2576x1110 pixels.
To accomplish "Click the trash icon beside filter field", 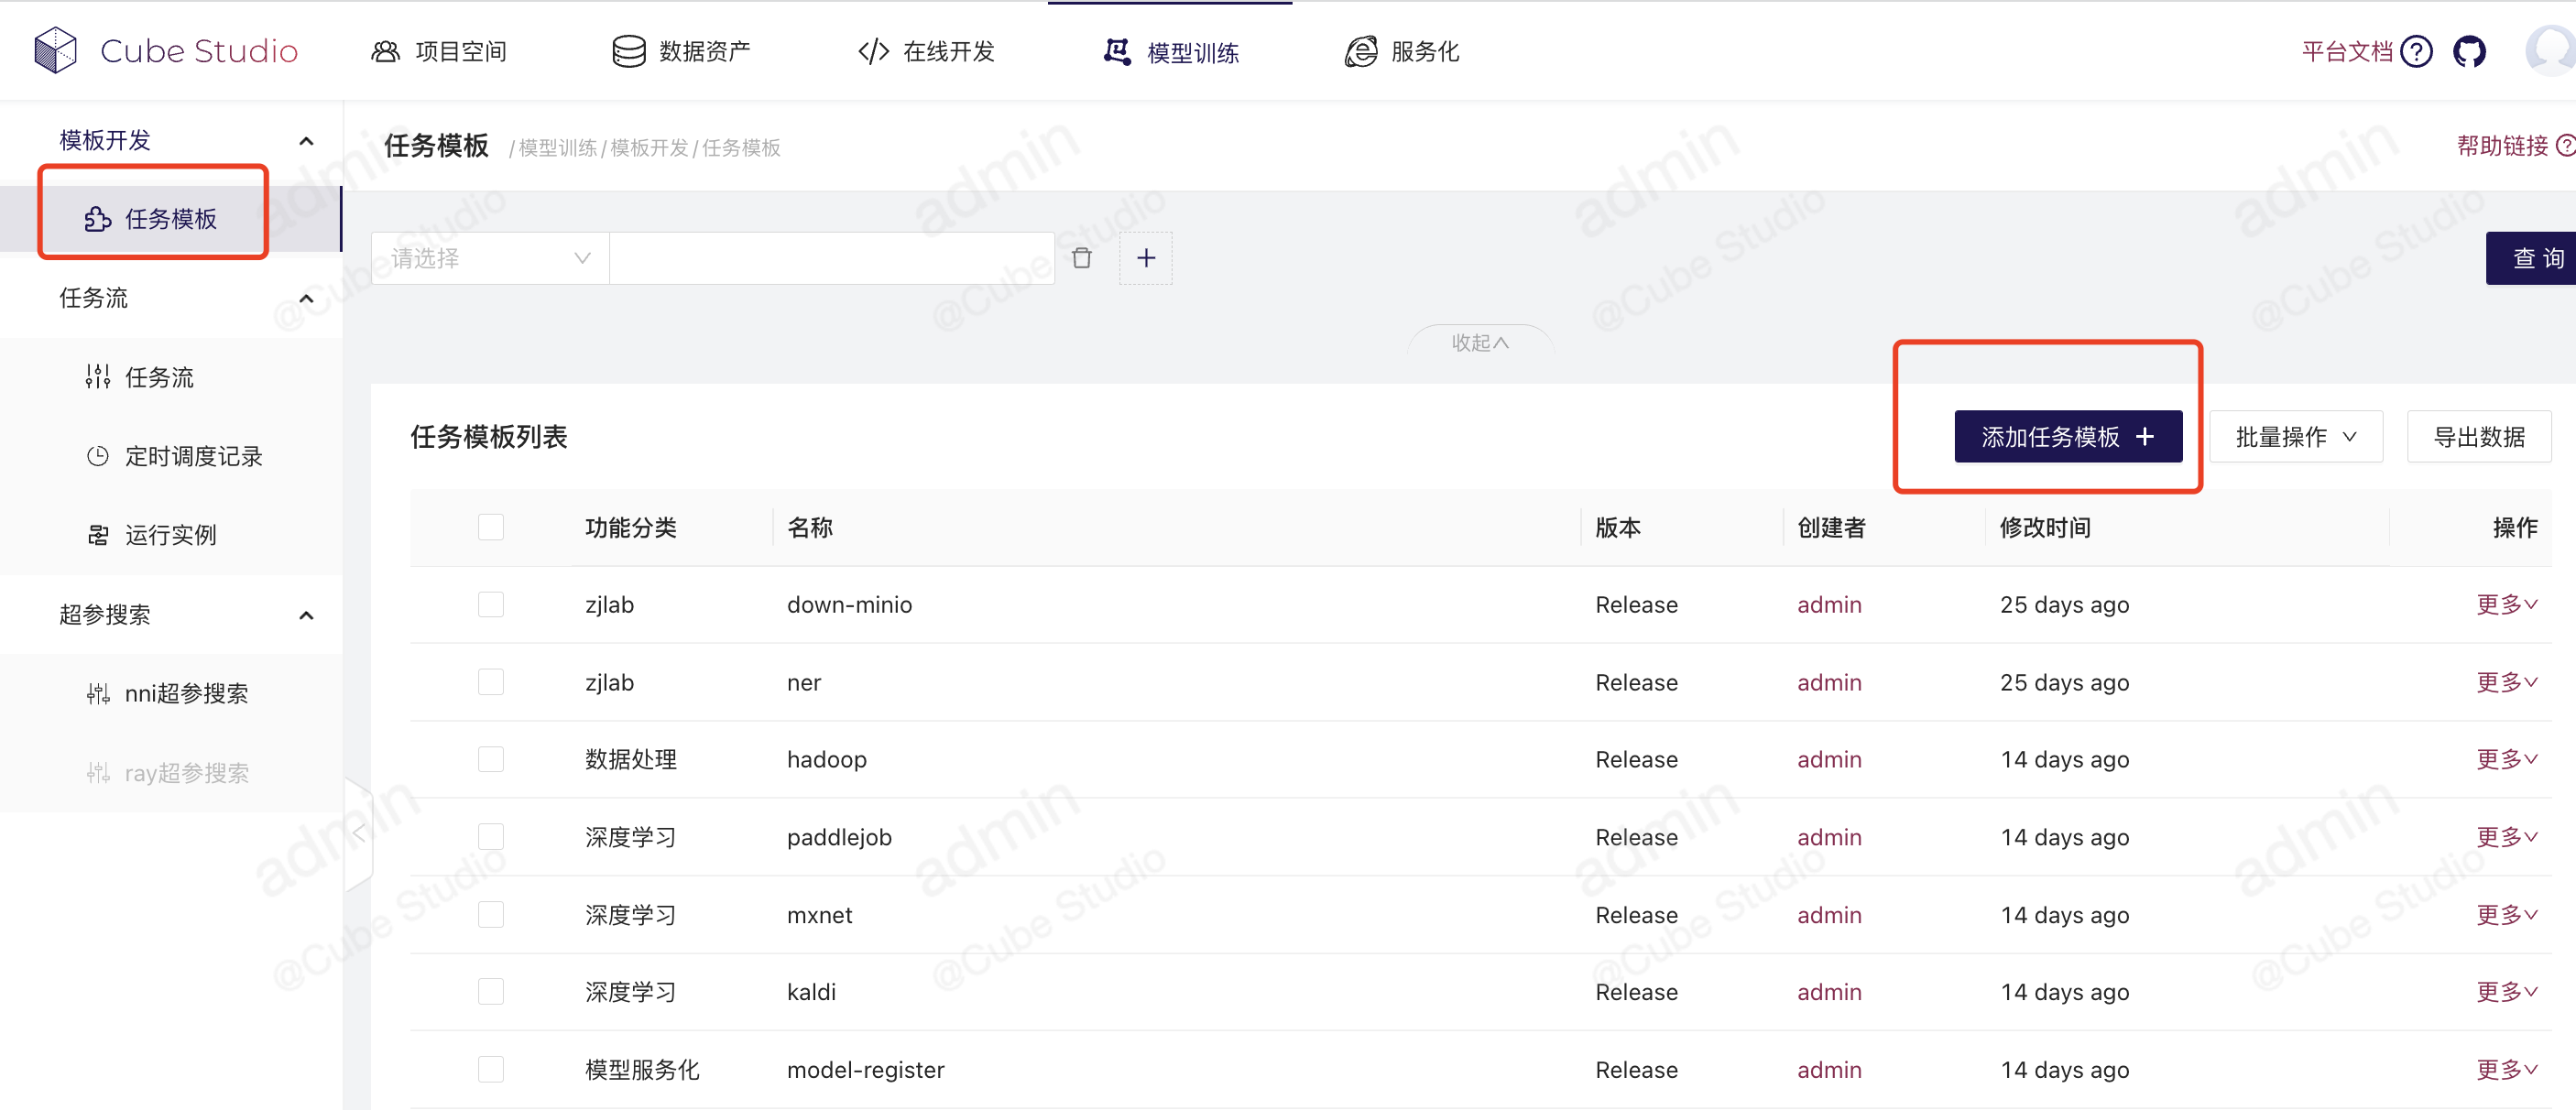I will click(x=1081, y=258).
